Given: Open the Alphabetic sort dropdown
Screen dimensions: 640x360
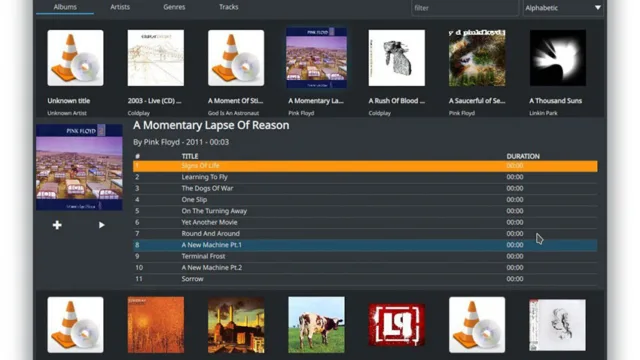Looking at the screenshot, I should point(563,8).
